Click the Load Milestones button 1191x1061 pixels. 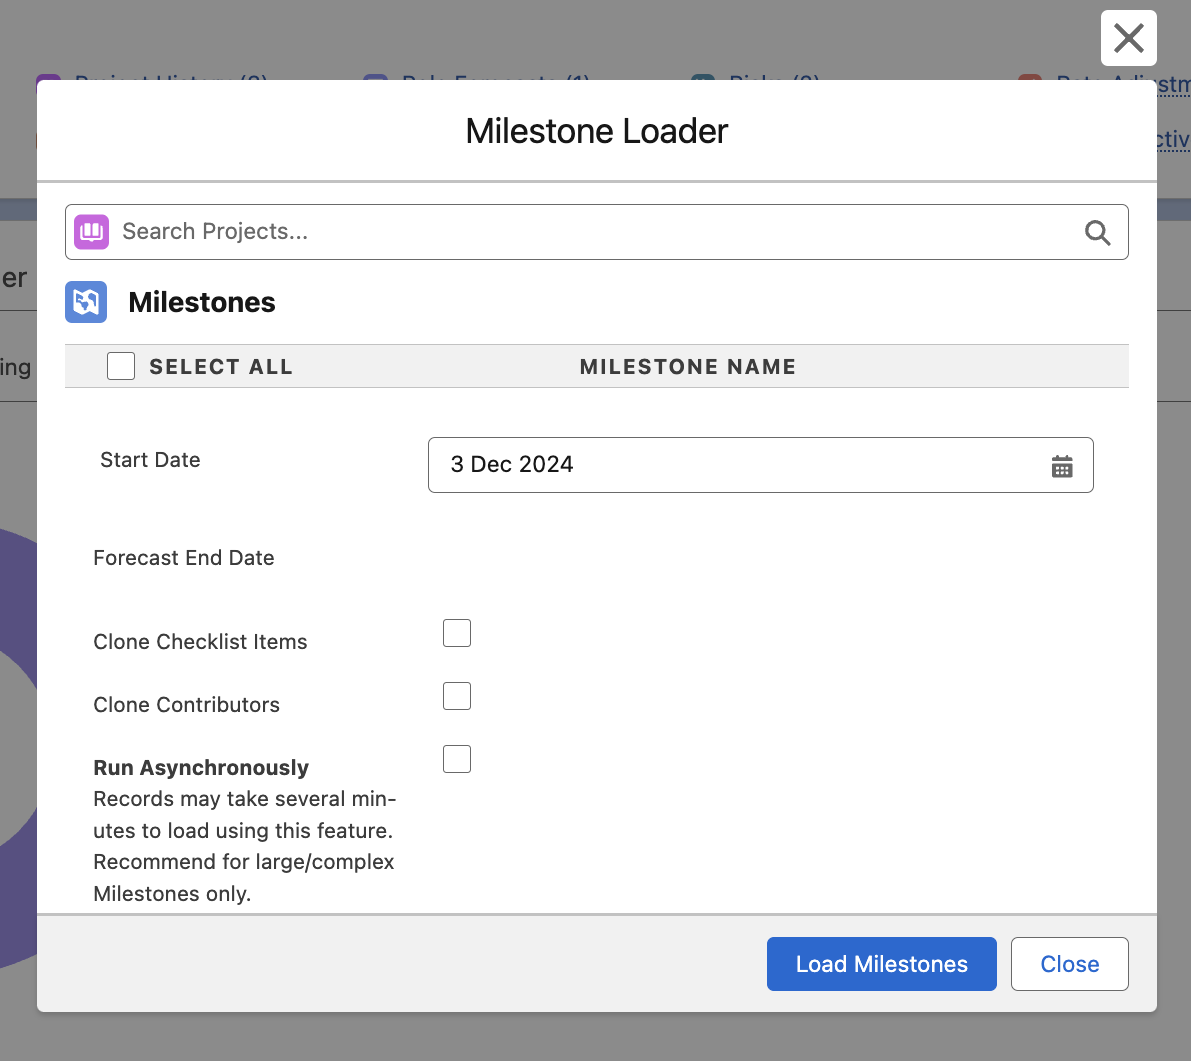(882, 964)
